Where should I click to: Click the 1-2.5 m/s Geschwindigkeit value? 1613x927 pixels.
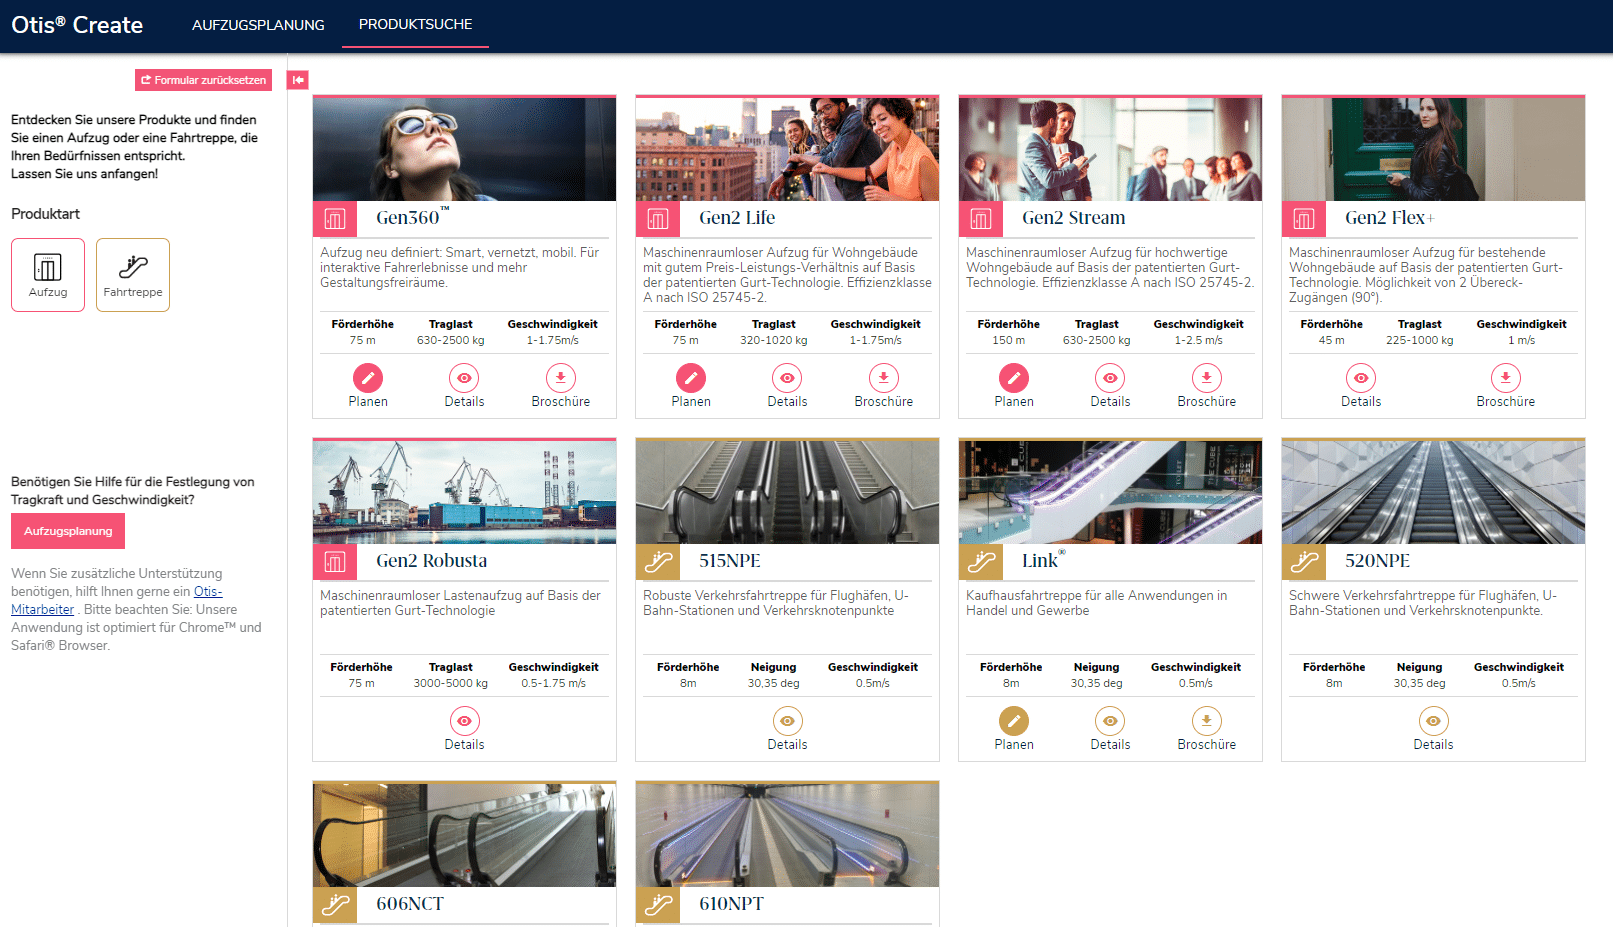(1198, 341)
